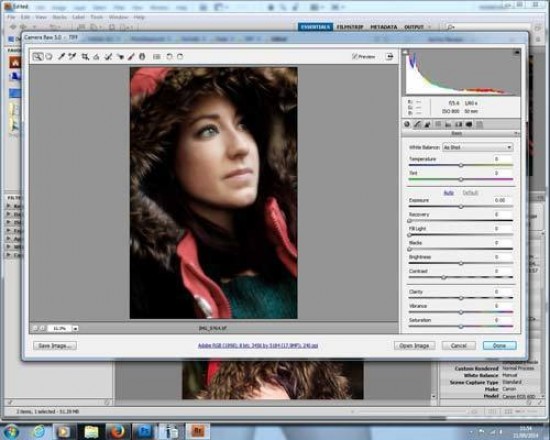
Task: Click the Windows Start button
Action: coord(11,431)
